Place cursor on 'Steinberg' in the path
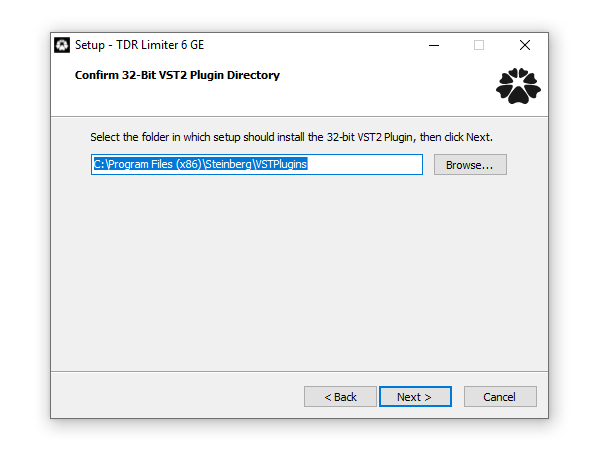Viewport: 601px width, 470px height. 228,164
